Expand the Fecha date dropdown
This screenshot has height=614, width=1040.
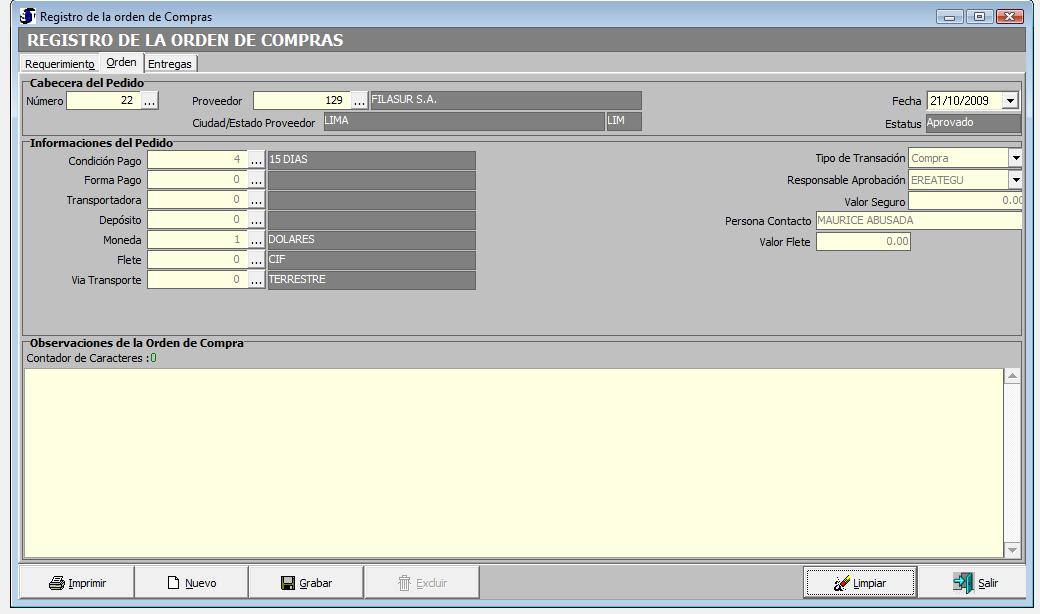[1010, 101]
